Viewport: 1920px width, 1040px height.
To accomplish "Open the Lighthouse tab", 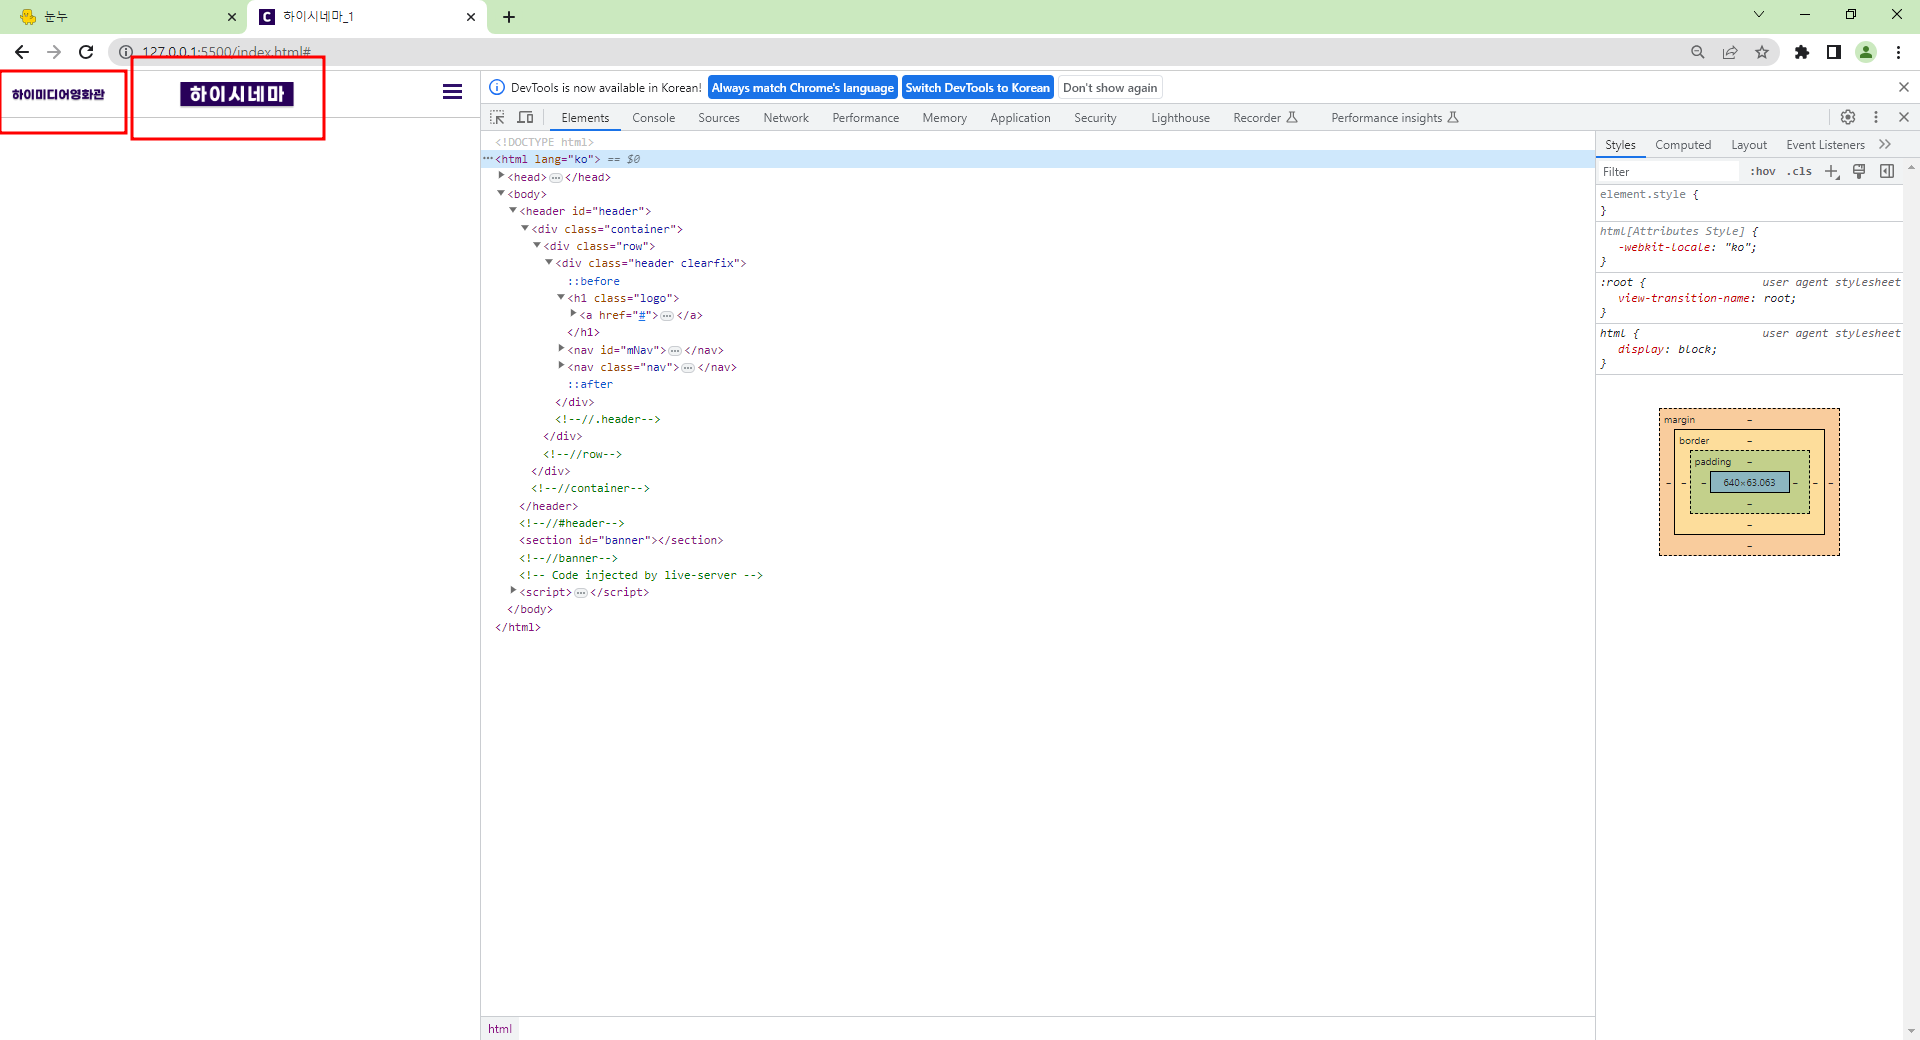I will [1180, 118].
